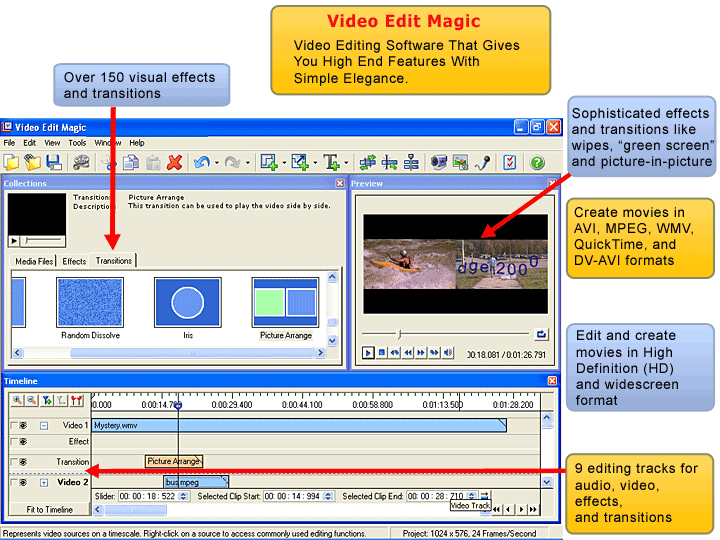Select the Picture Arrange transition thumbnail
Viewport: 720px width, 540px height.
(x=285, y=302)
